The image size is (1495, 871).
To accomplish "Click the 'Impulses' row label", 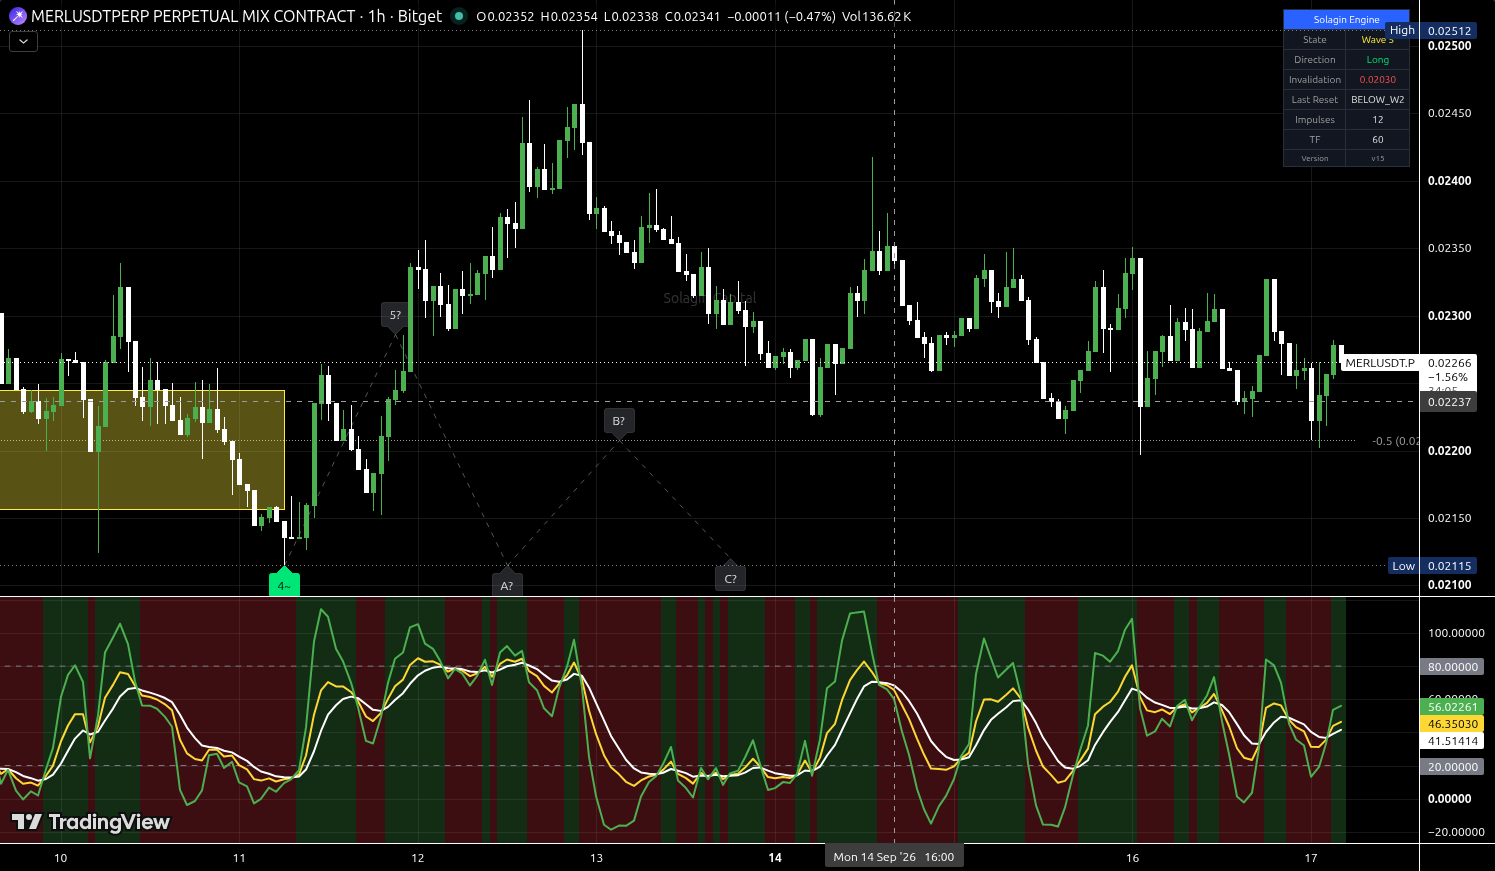I will point(1315,120).
